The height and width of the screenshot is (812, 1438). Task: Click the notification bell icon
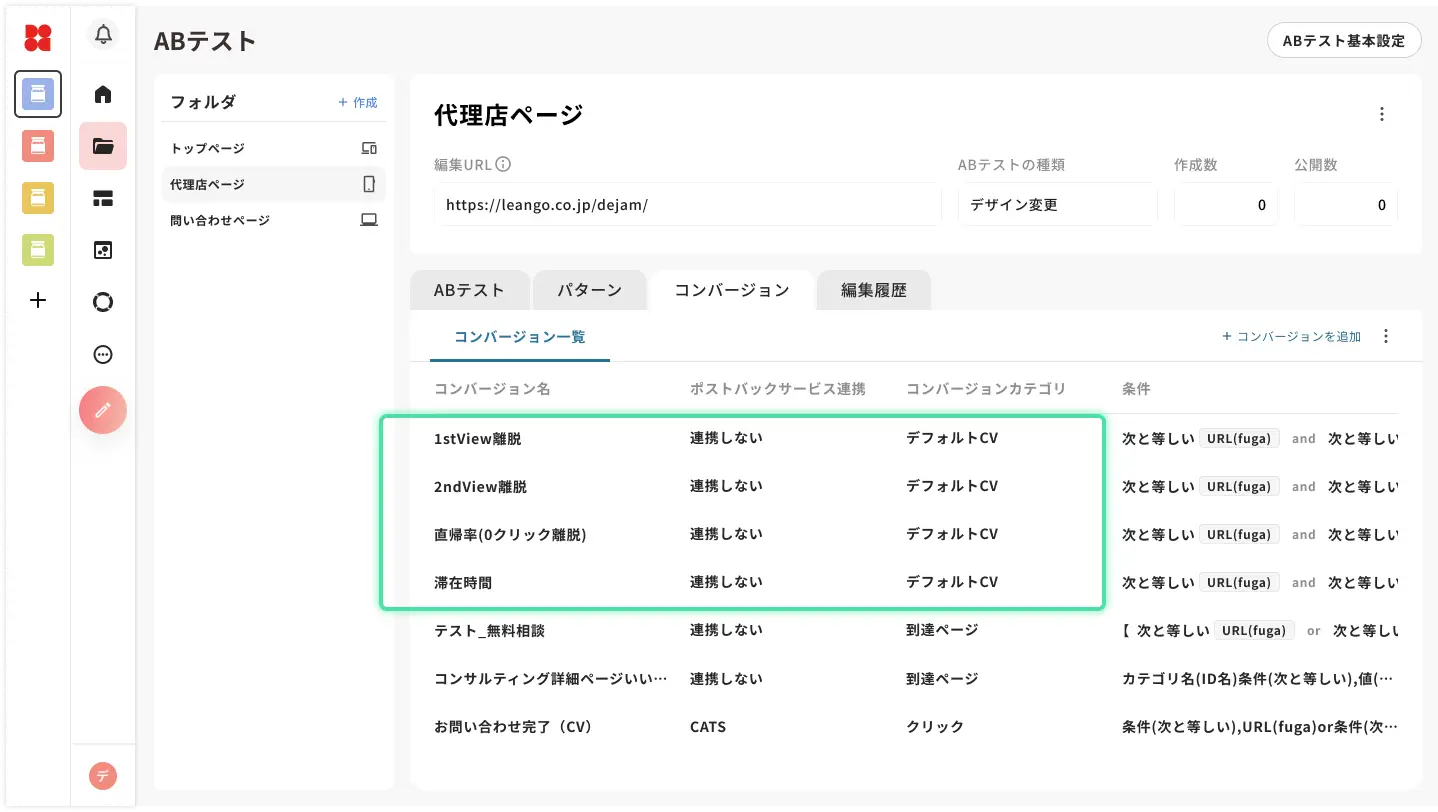(x=103, y=35)
